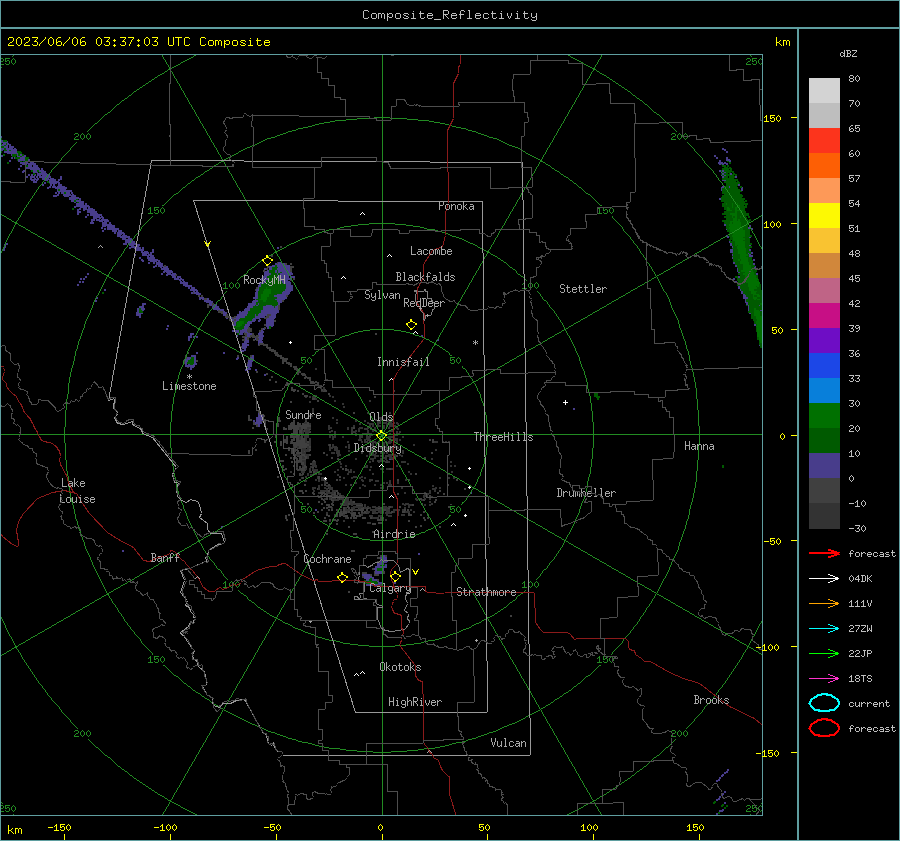Select the Cochrane town label
This screenshot has height=841, width=900.
327,559
